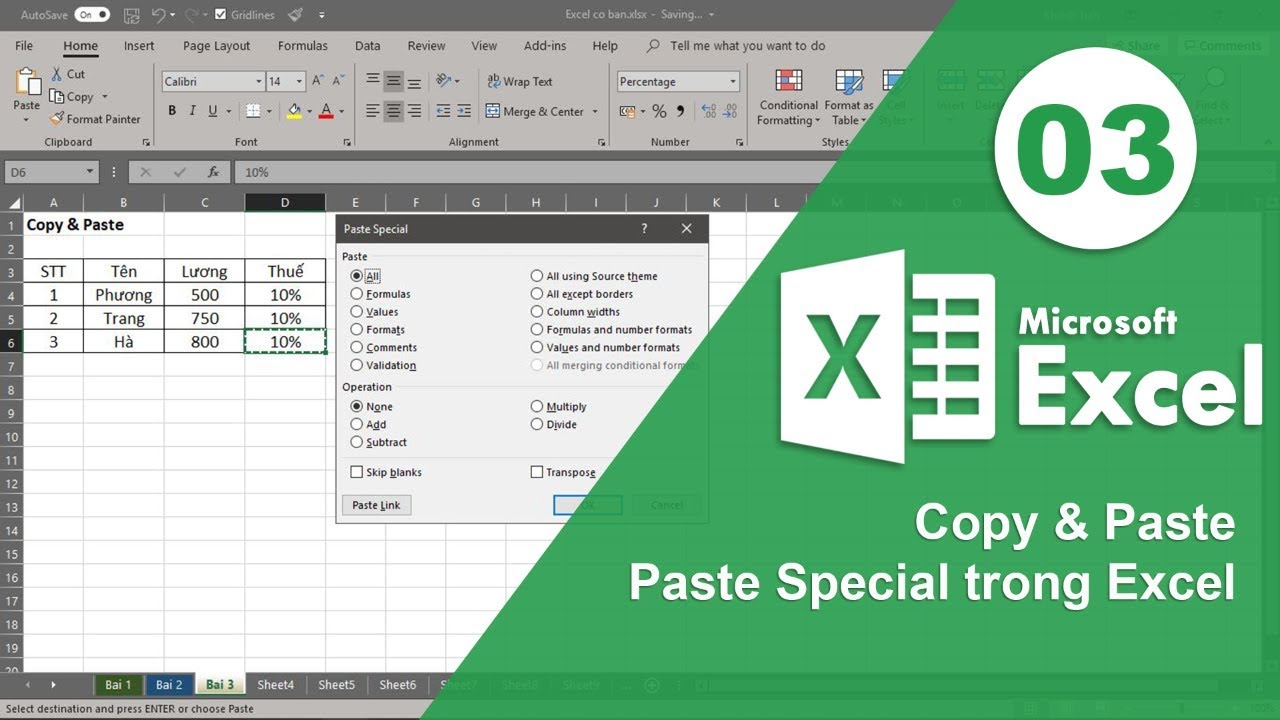Screen dimensions: 1280x720
Task: Switch to the Page Layout tab
Action: pos(217,46)
